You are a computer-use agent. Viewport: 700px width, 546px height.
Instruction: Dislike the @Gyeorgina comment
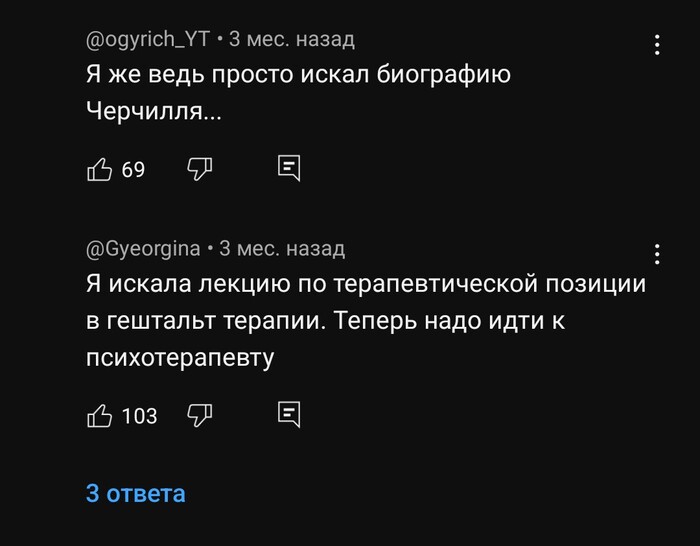200,414
